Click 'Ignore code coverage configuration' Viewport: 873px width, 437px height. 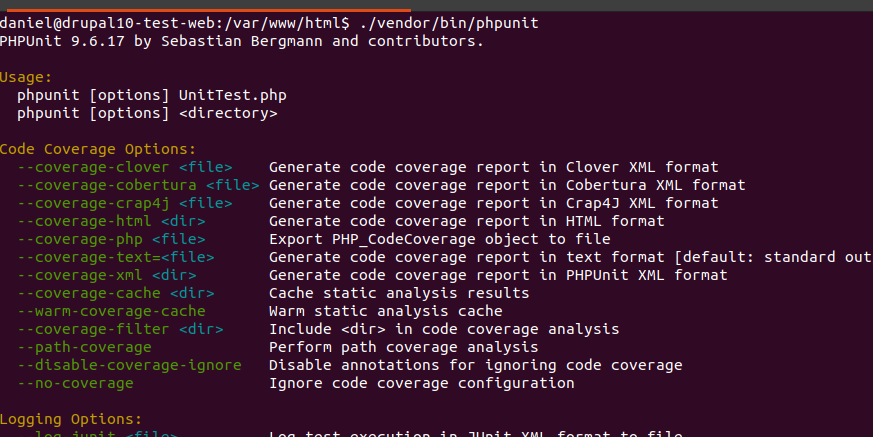click(x=421, y=383)
